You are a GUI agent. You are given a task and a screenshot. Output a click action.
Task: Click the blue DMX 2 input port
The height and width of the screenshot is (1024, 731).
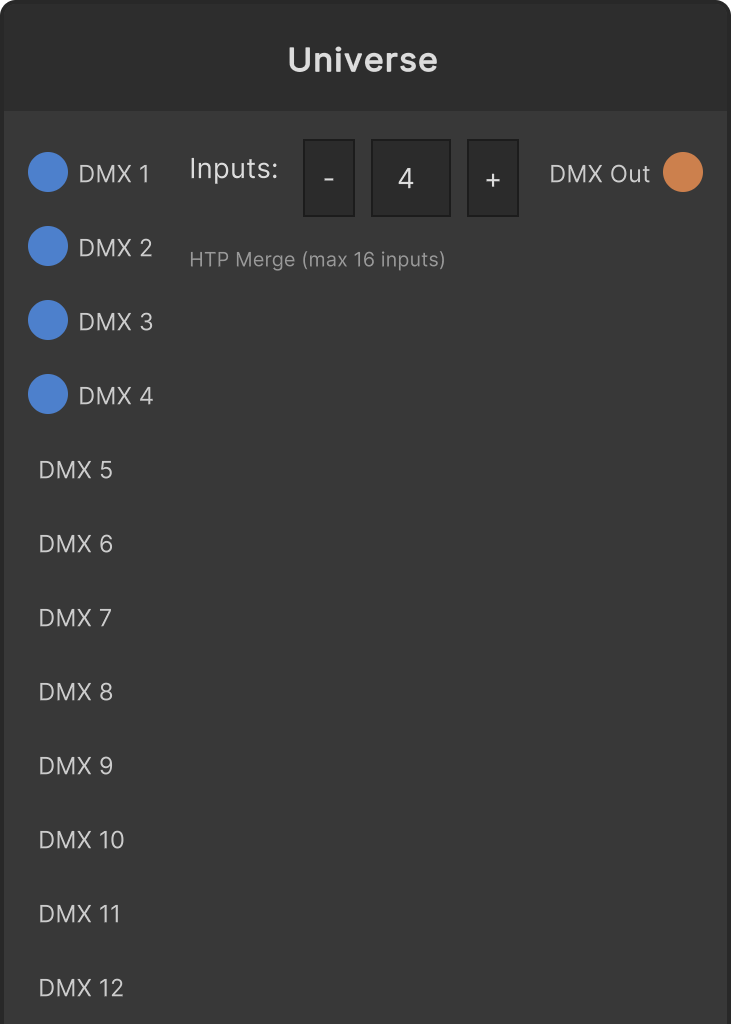pos(48,246)
